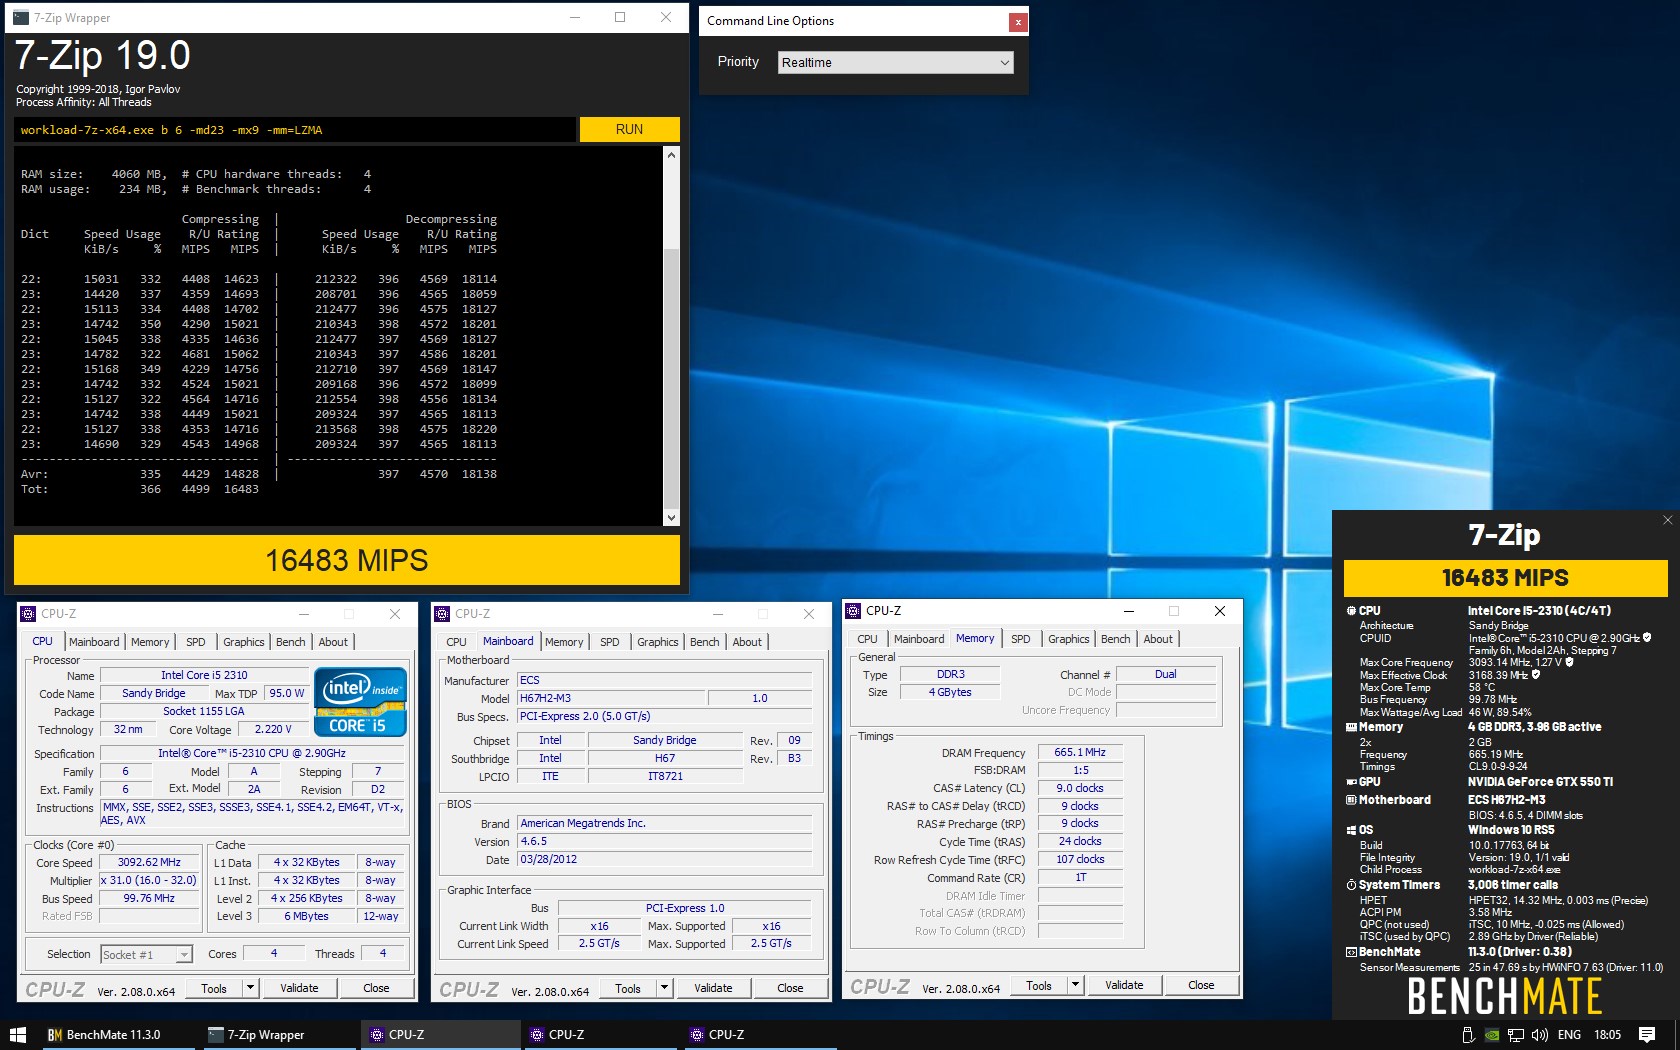Click the 7-Zip Wrapper title bar icon
The height and width of the screenshot is (1050, 1680).
pyautogui.click(x=21, y=17)
